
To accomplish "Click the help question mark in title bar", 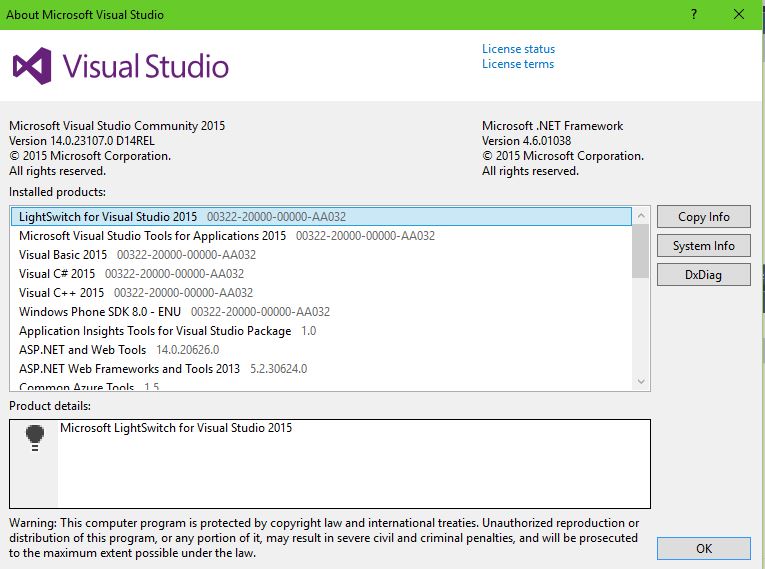I will [694, 14].
